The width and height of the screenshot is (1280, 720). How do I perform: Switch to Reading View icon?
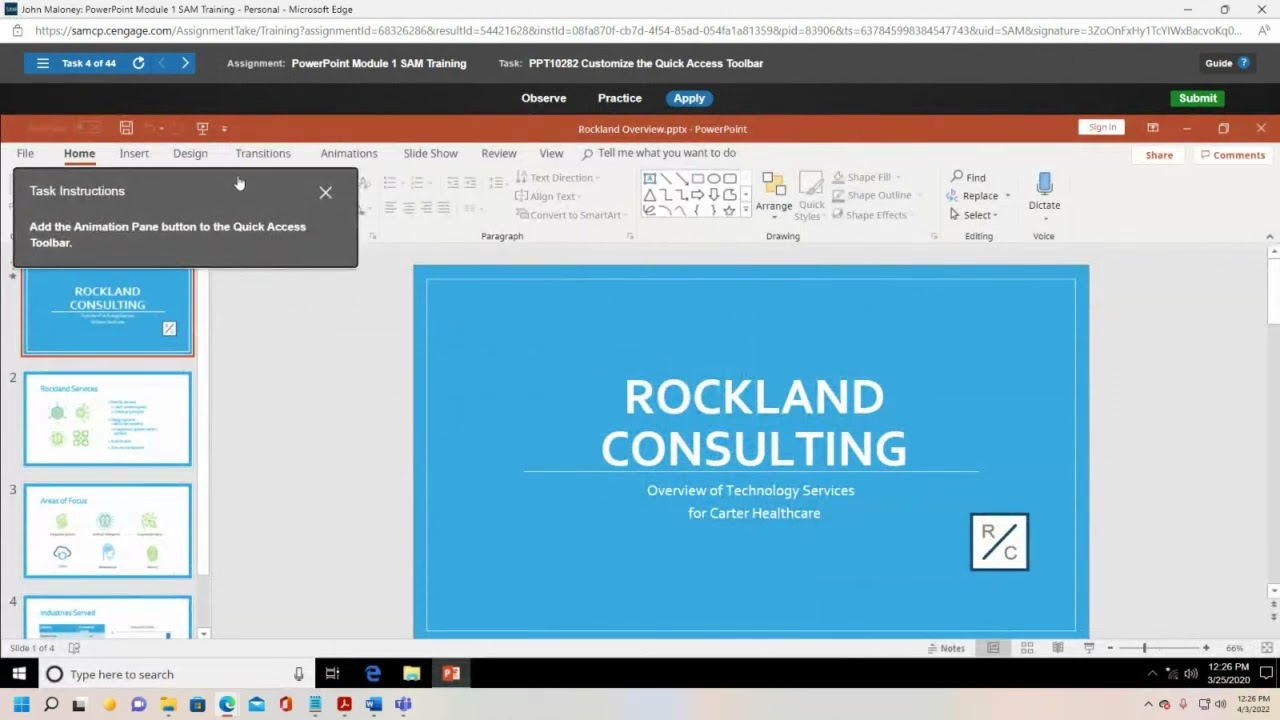[1057, 648]
